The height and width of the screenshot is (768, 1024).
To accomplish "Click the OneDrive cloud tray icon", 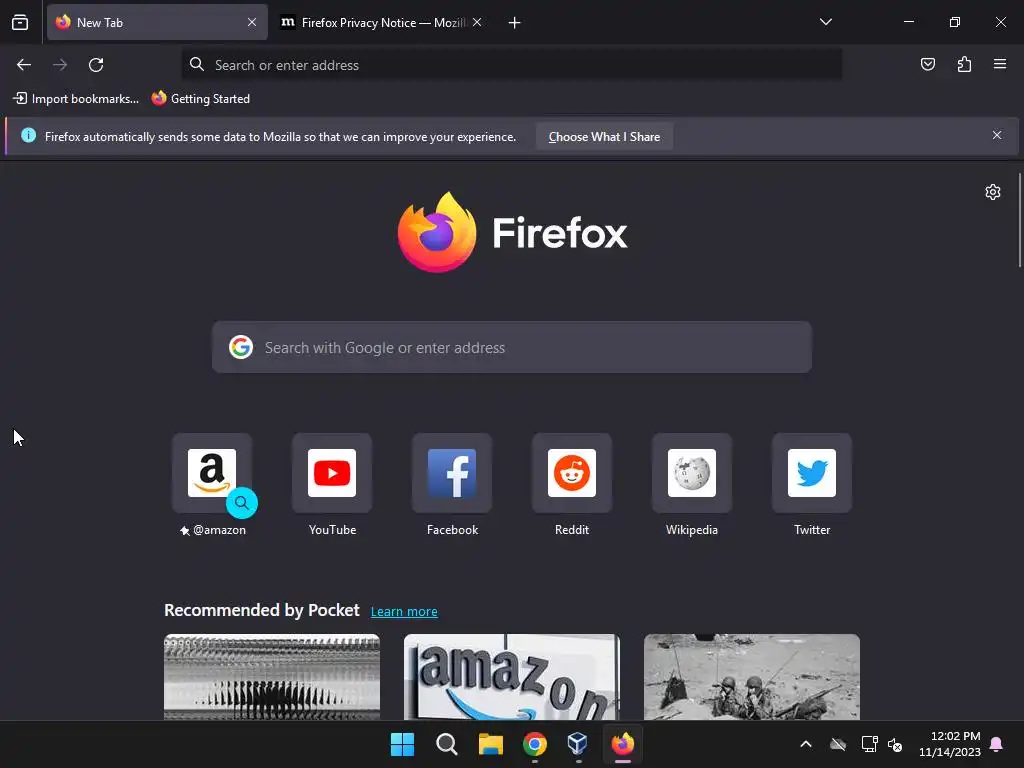I will coord(838,744).
